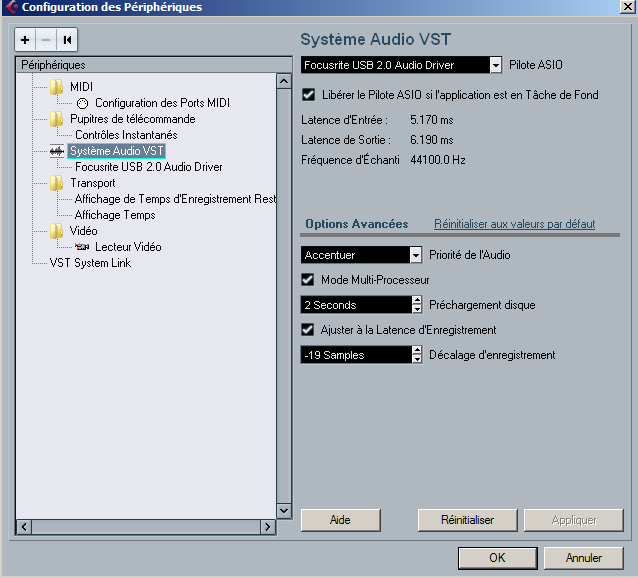The height and width of the screenshot is (578, 638).
Task: Click the OK button
Action: pos(497,557)
